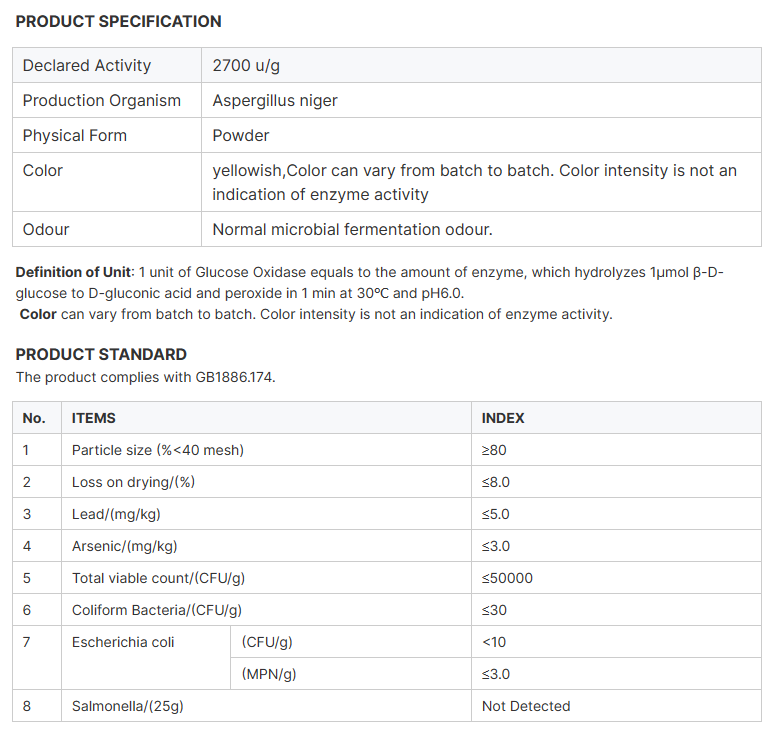Image resolution: width=777 pixels, height=730 pixels.
Task: Click the ≤50000 index value
Action: point(507,578)
